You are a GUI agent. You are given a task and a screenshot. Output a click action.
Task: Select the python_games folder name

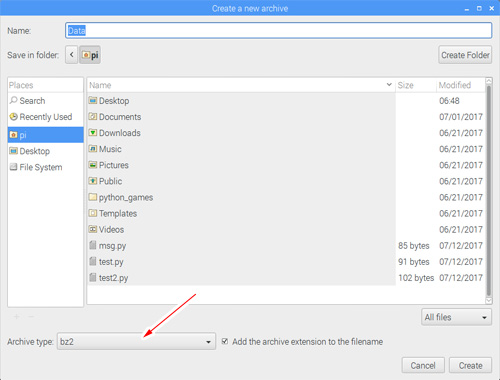pos(126,197)
